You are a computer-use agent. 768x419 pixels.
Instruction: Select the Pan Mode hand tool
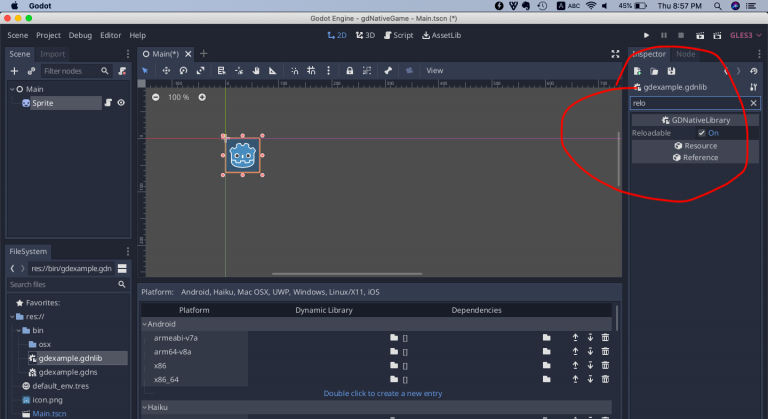click(x=256, y=71)
